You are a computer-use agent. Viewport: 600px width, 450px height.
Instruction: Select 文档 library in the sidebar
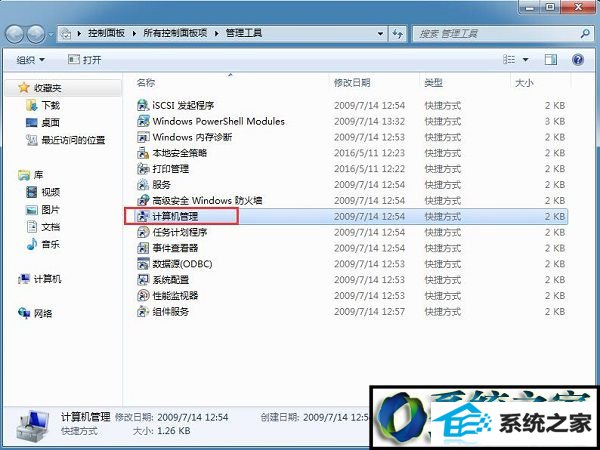coord(51,227)
